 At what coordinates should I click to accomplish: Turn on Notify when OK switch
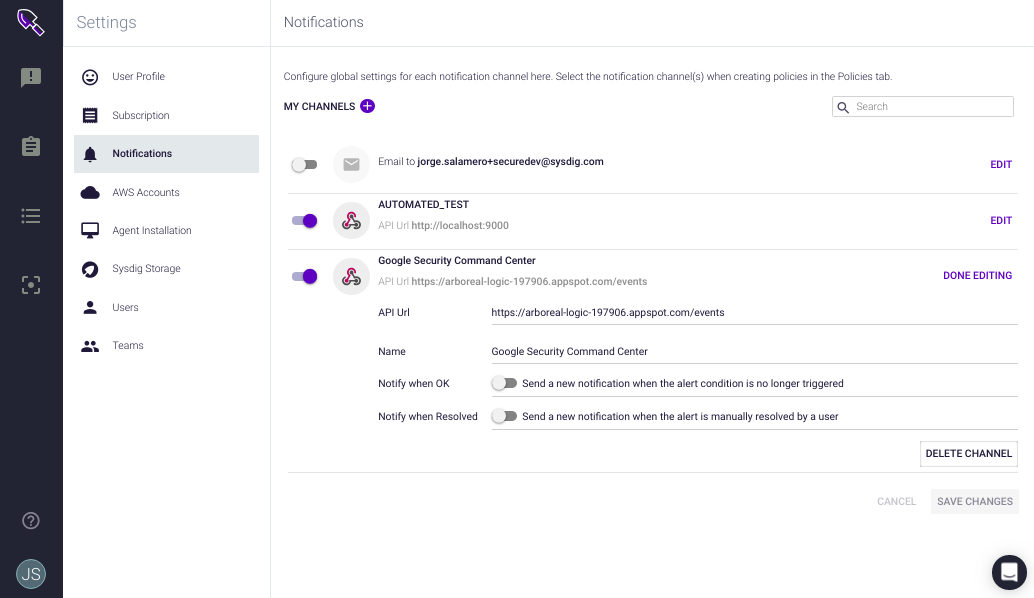click(504, 383)
